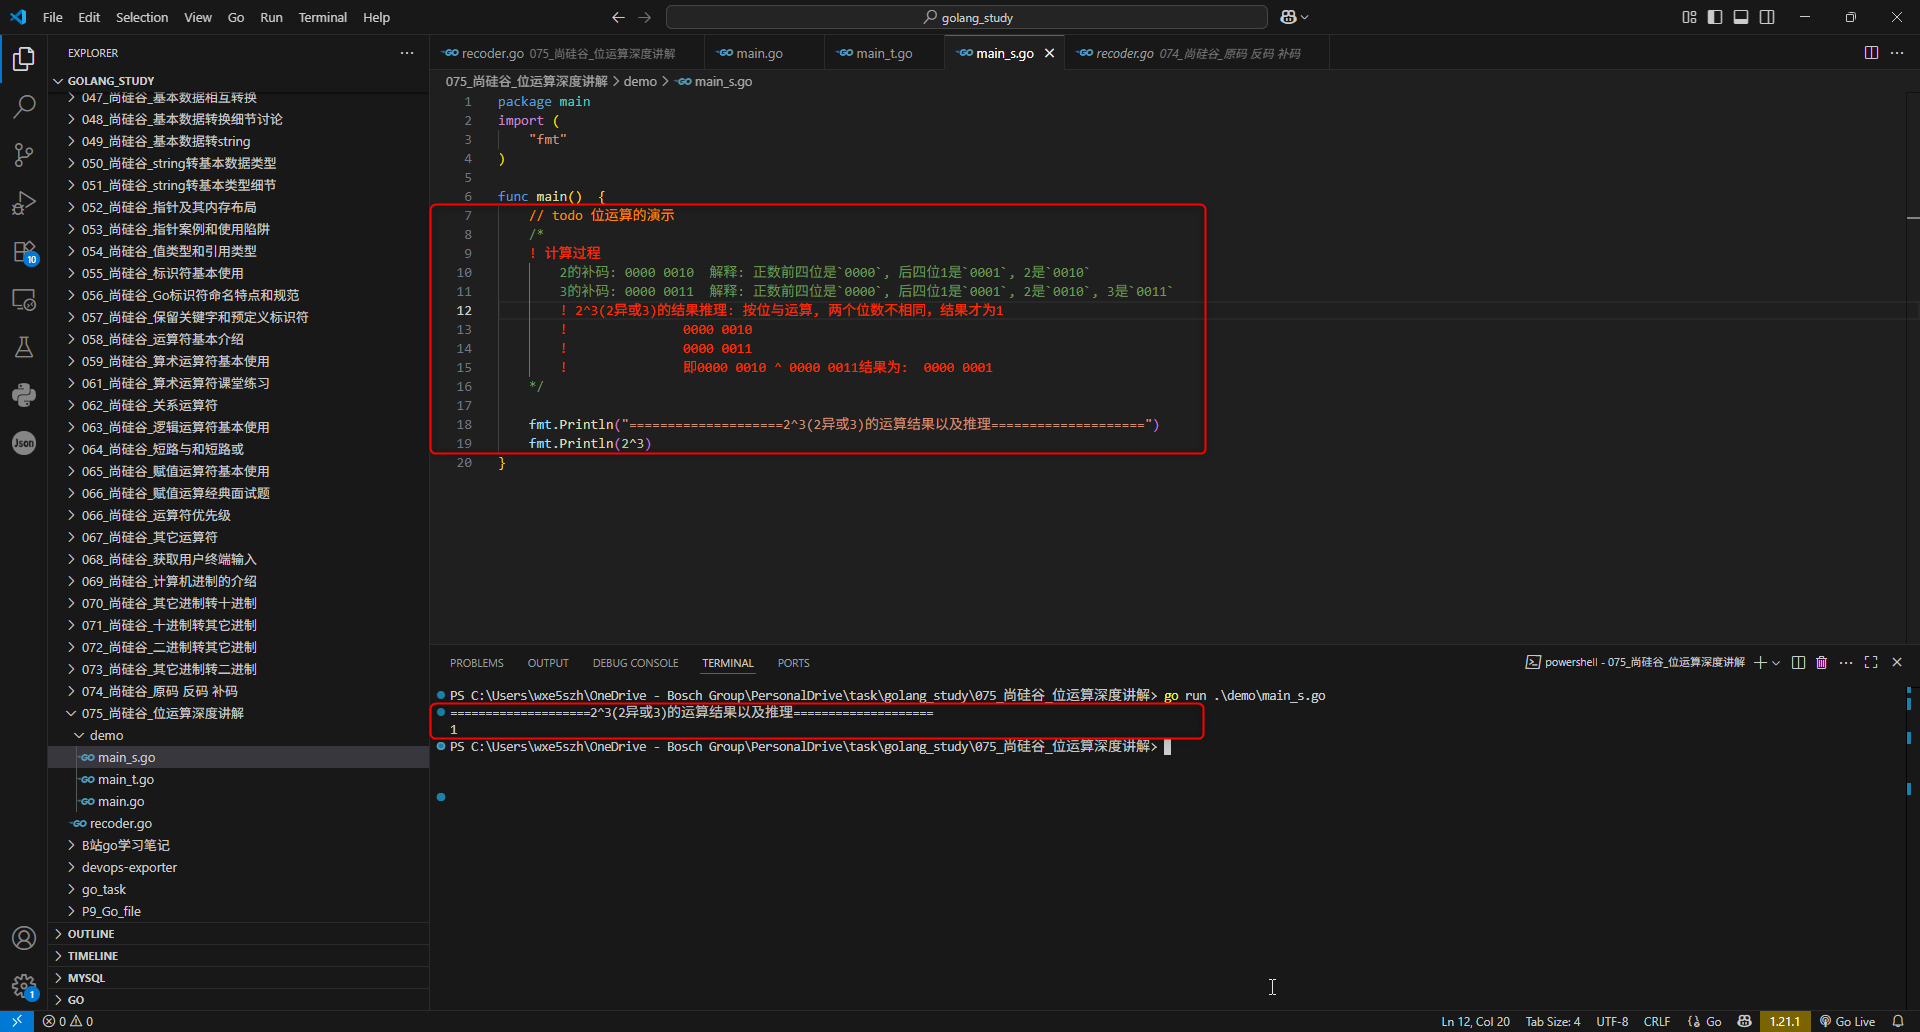
Task: Open the Explorer view in the activity bar
Action: (x=24, y=59)
